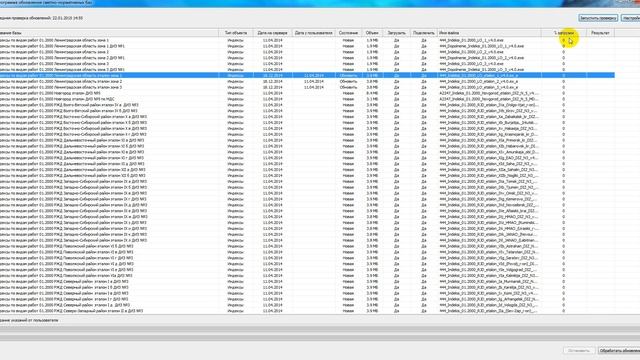Click the '3.1 МБ' size cell

[x=372, y=99]
